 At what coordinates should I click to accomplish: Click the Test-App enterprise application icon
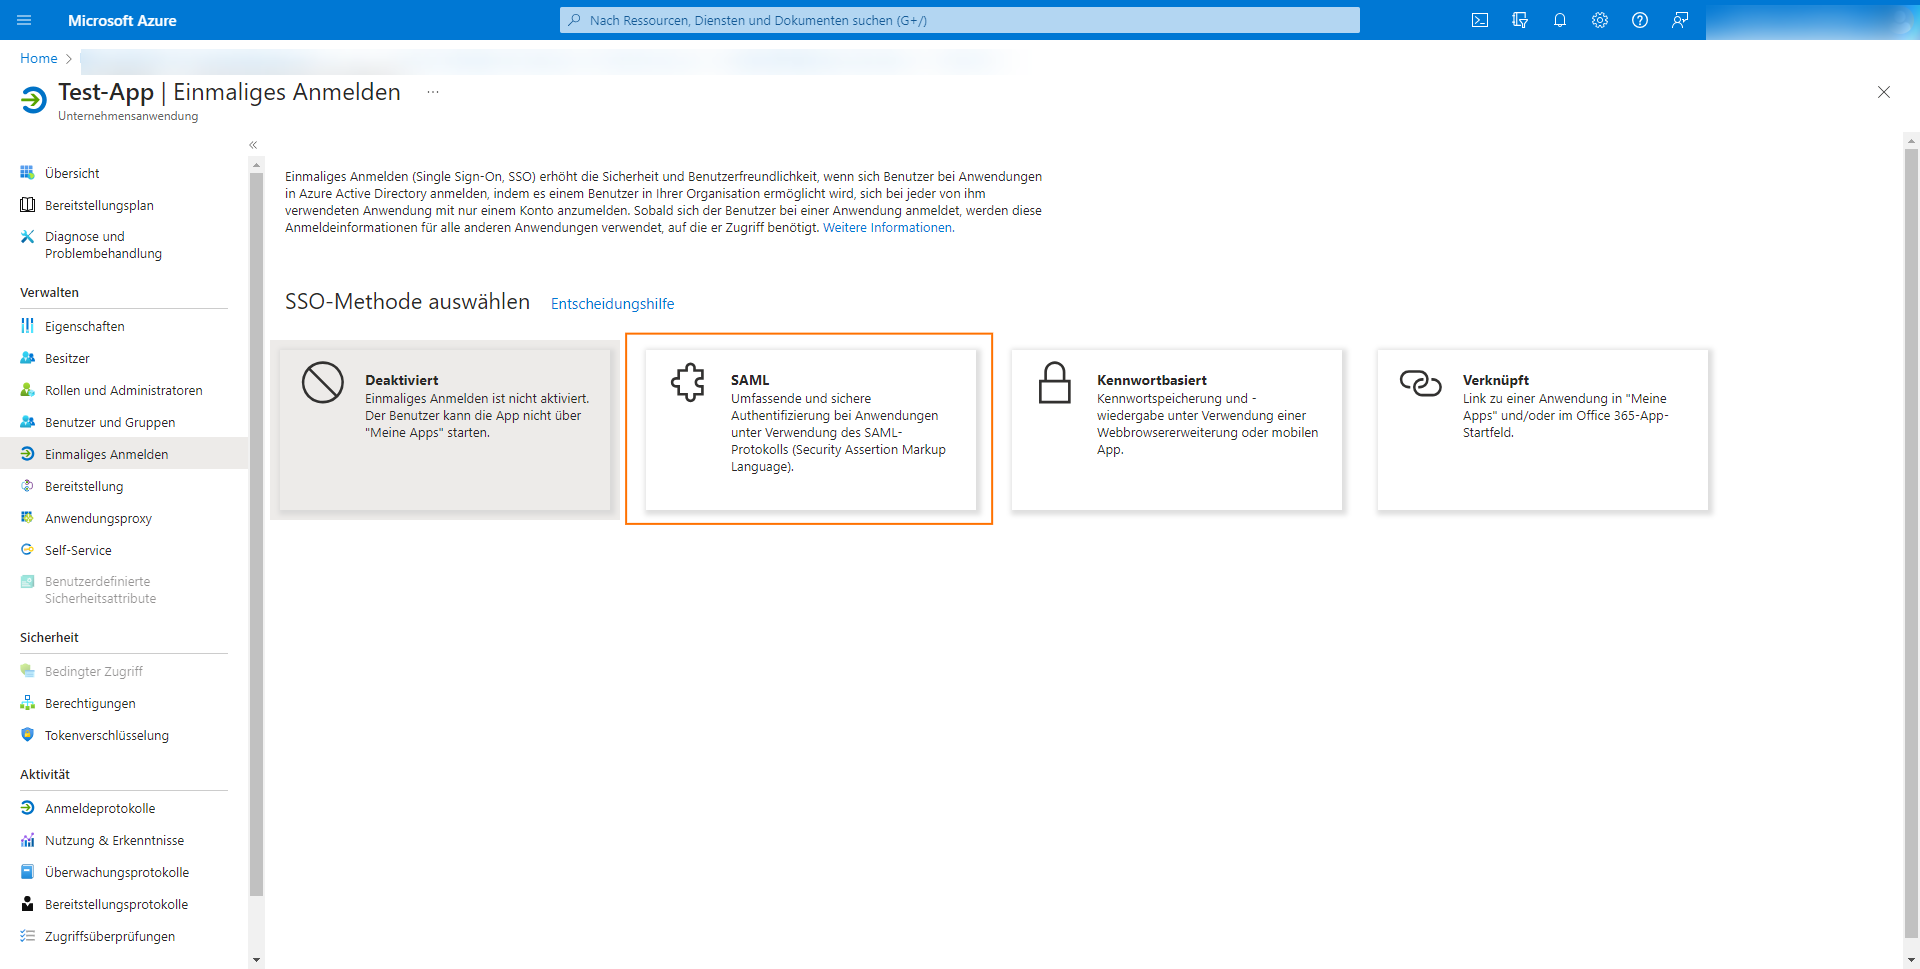pyautogui.click(x=33, y=100)
